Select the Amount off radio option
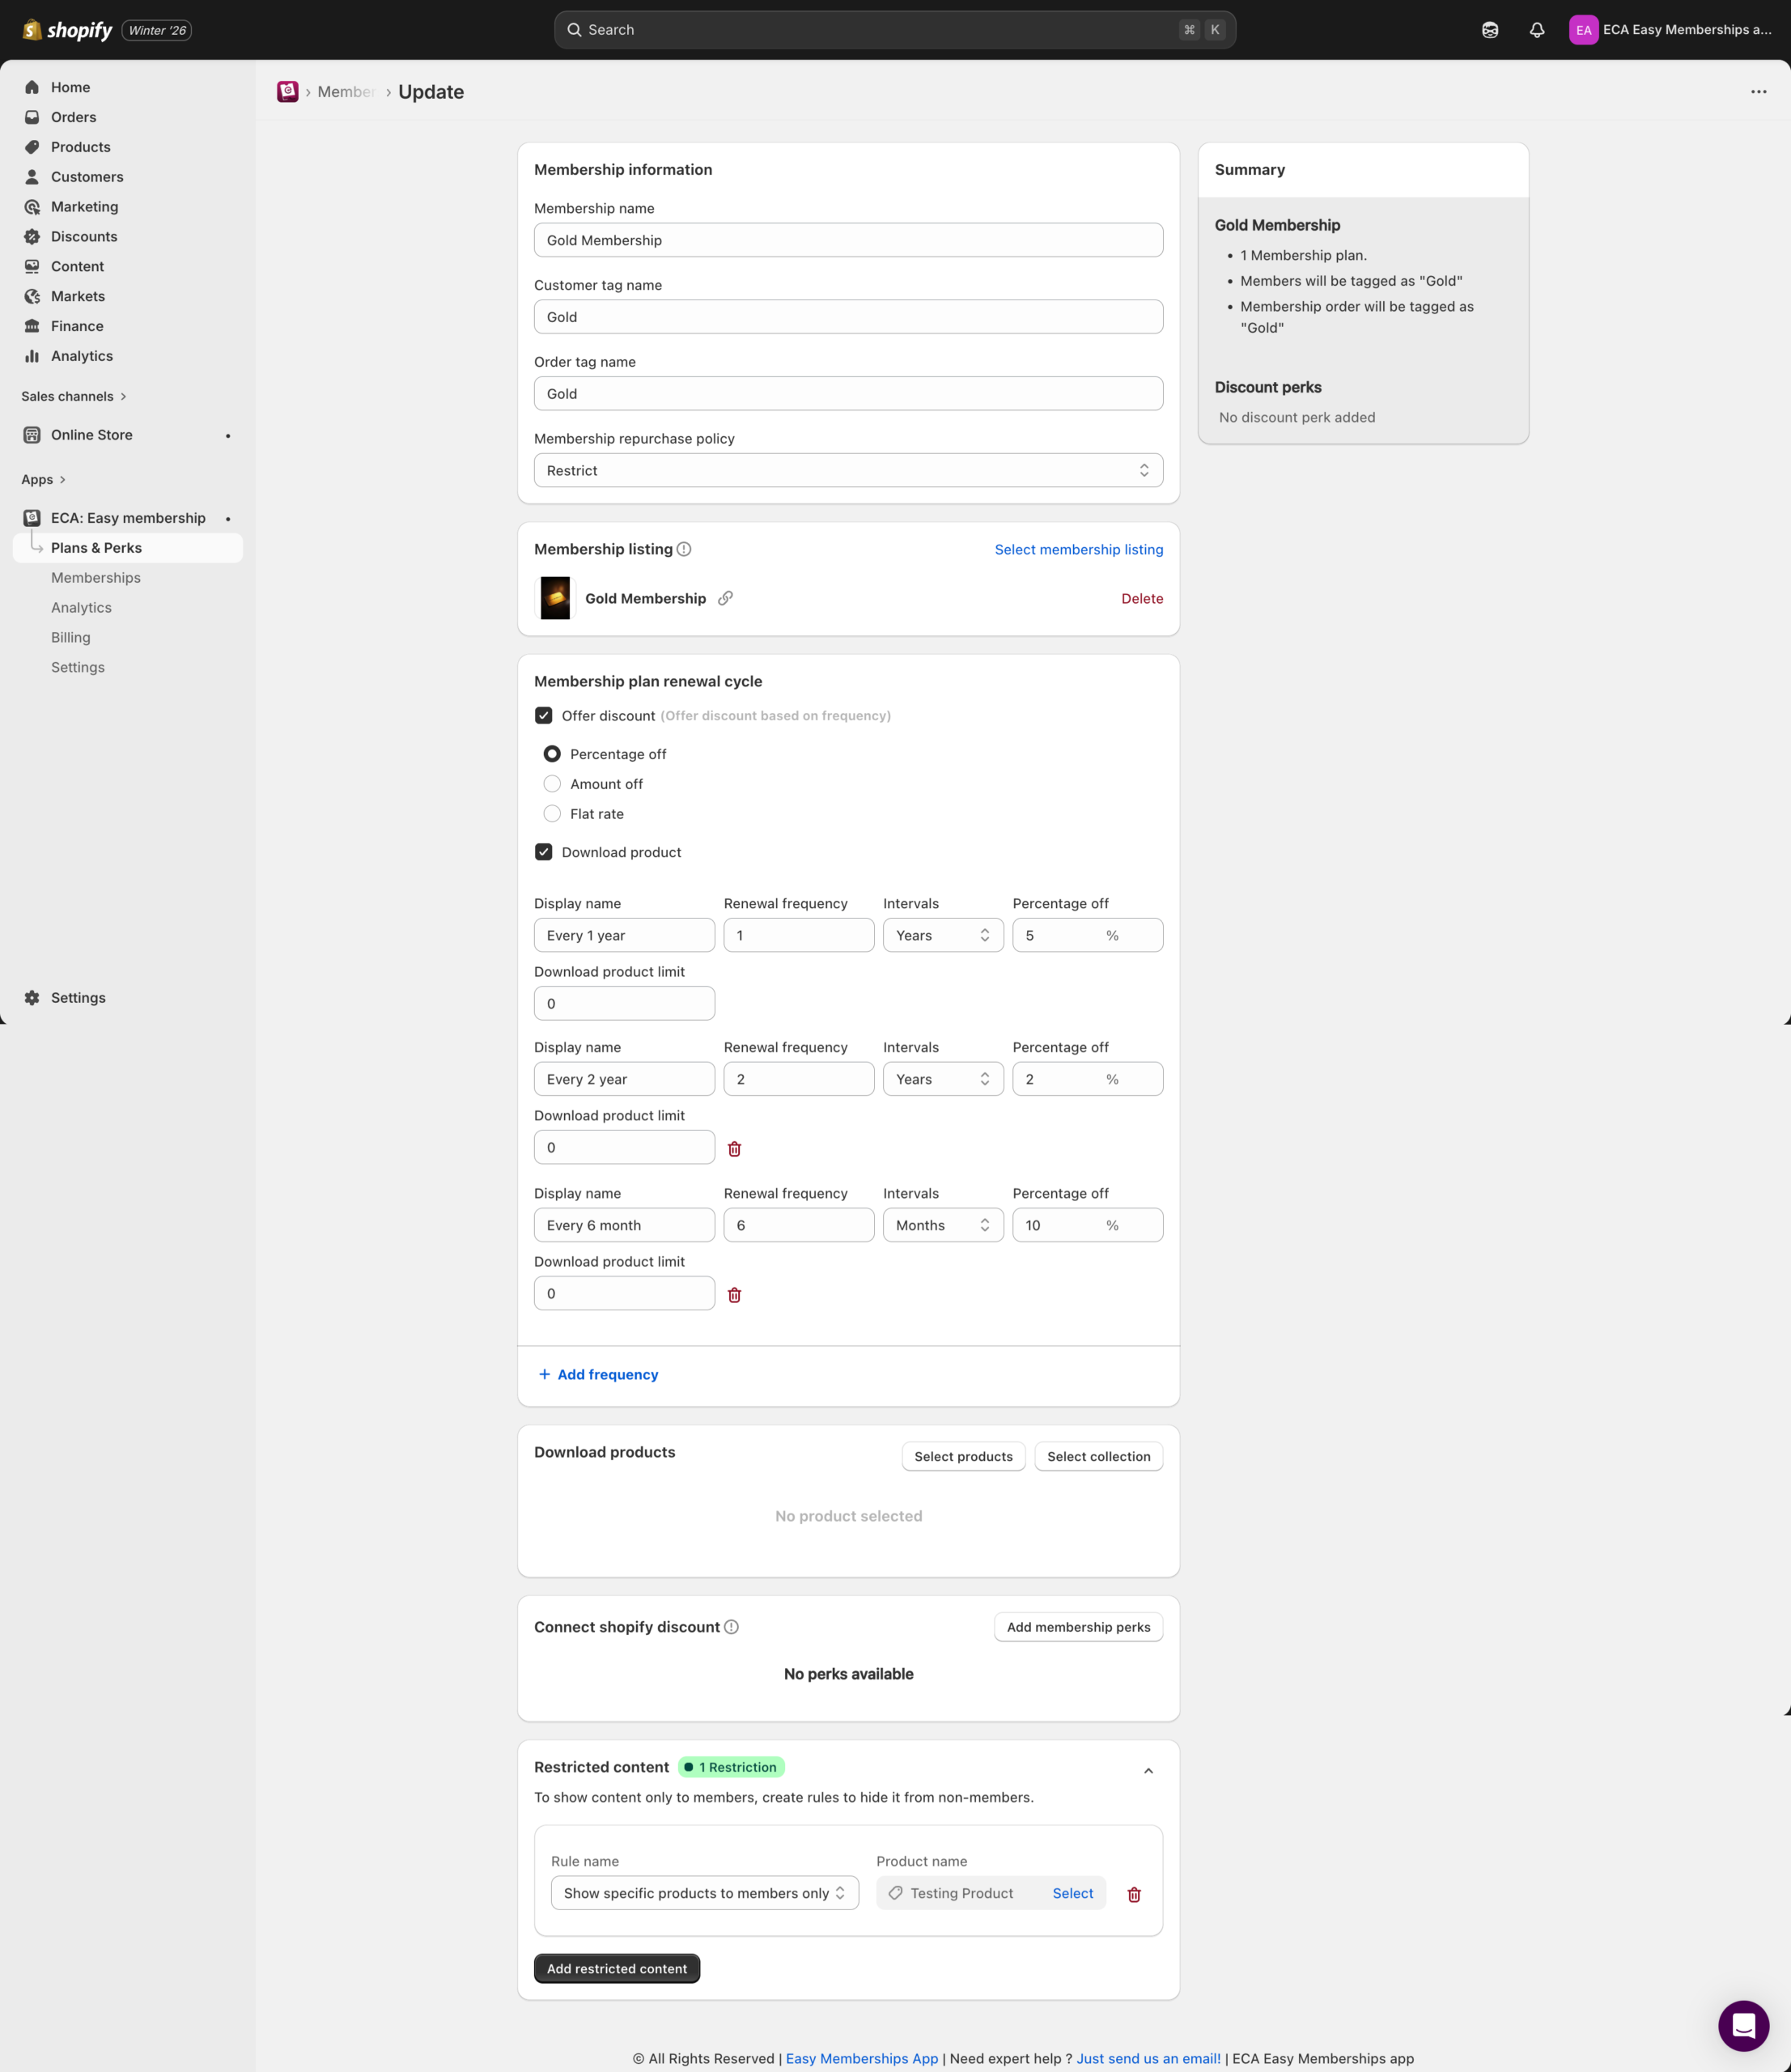The width and height of the screenshot is (1791, 2072). coord(552,784)
